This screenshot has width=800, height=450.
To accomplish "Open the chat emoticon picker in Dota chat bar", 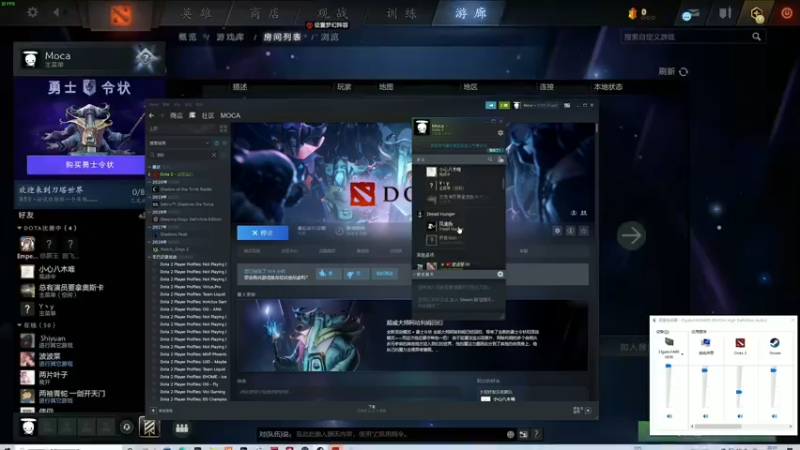I will tap(510, 435).
